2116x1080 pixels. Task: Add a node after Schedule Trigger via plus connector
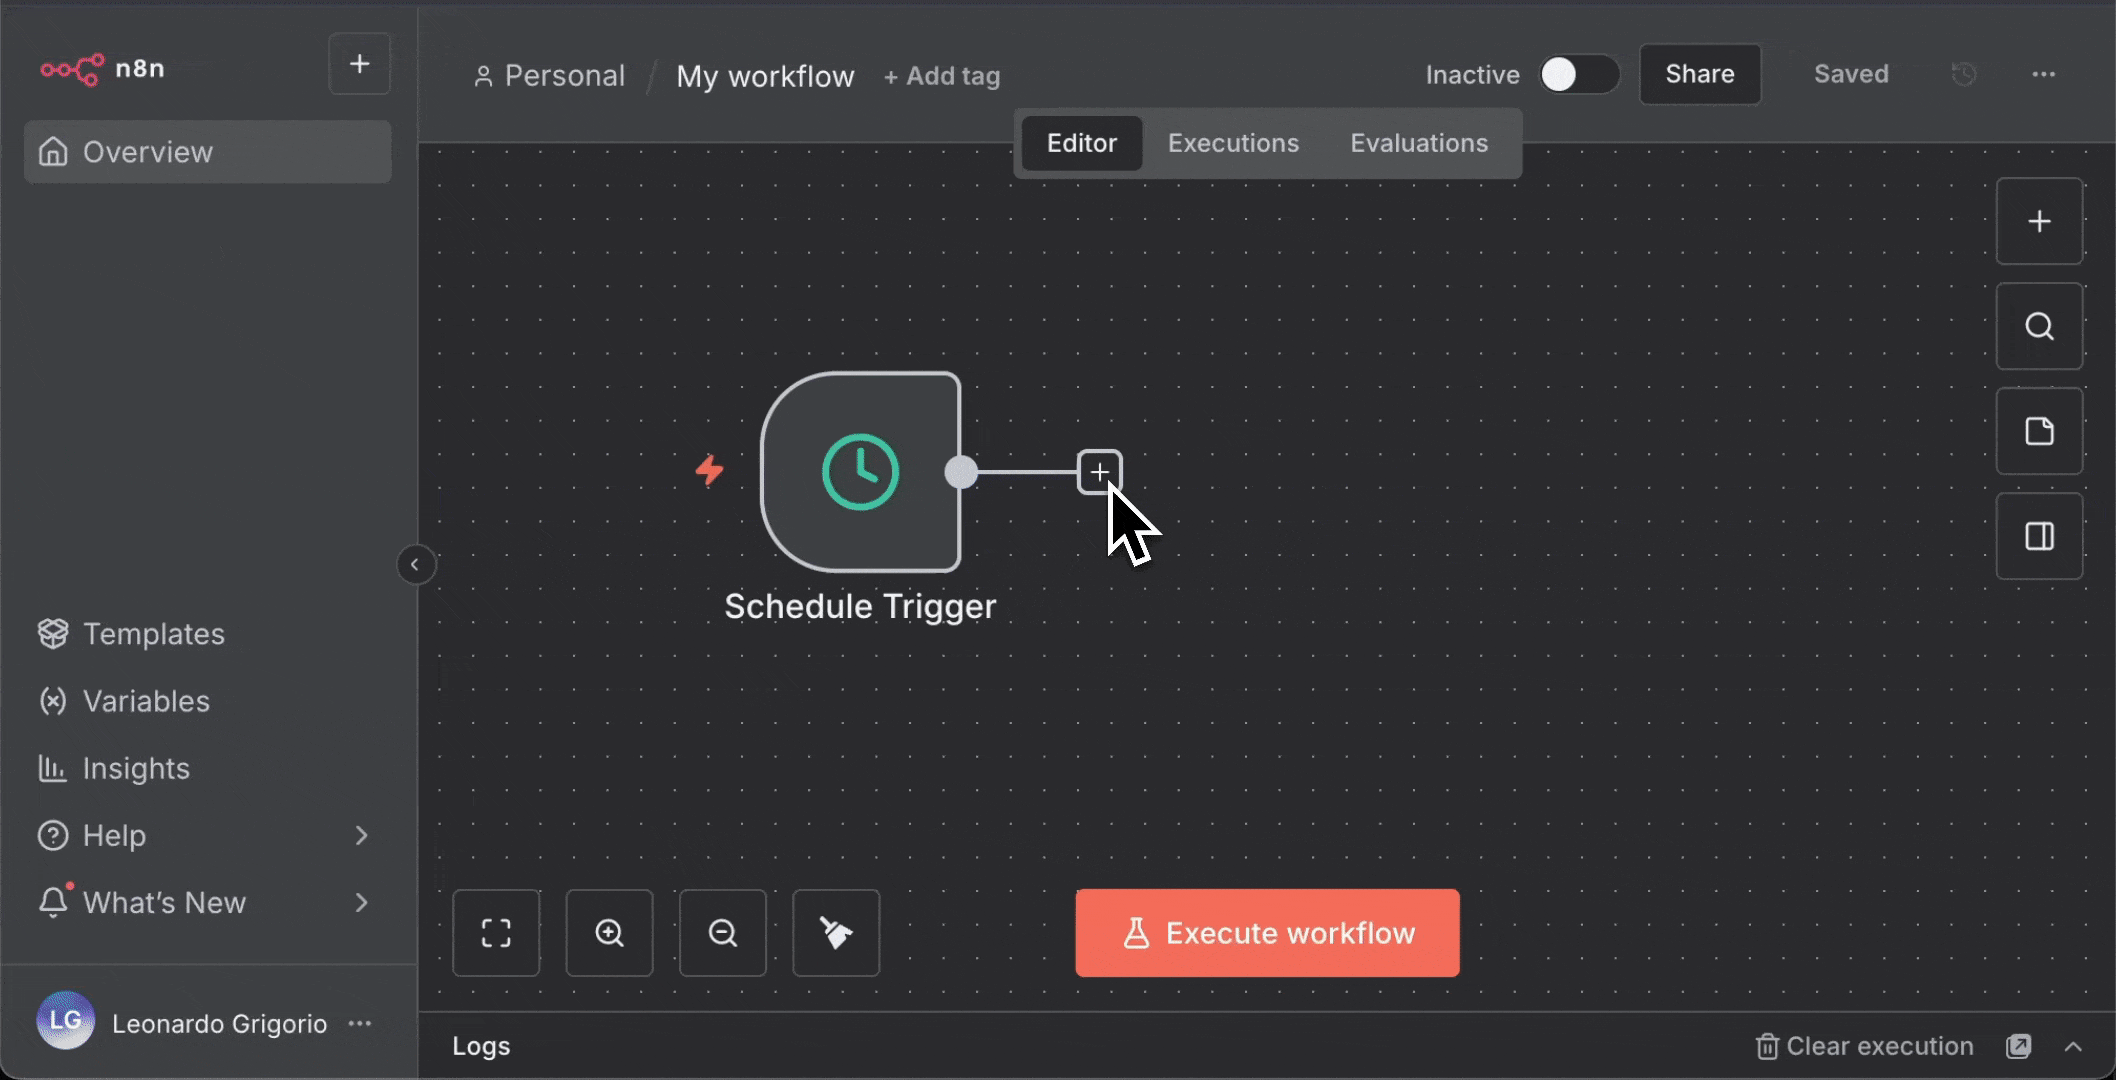pyautogui.click(x=1100, y=471)
